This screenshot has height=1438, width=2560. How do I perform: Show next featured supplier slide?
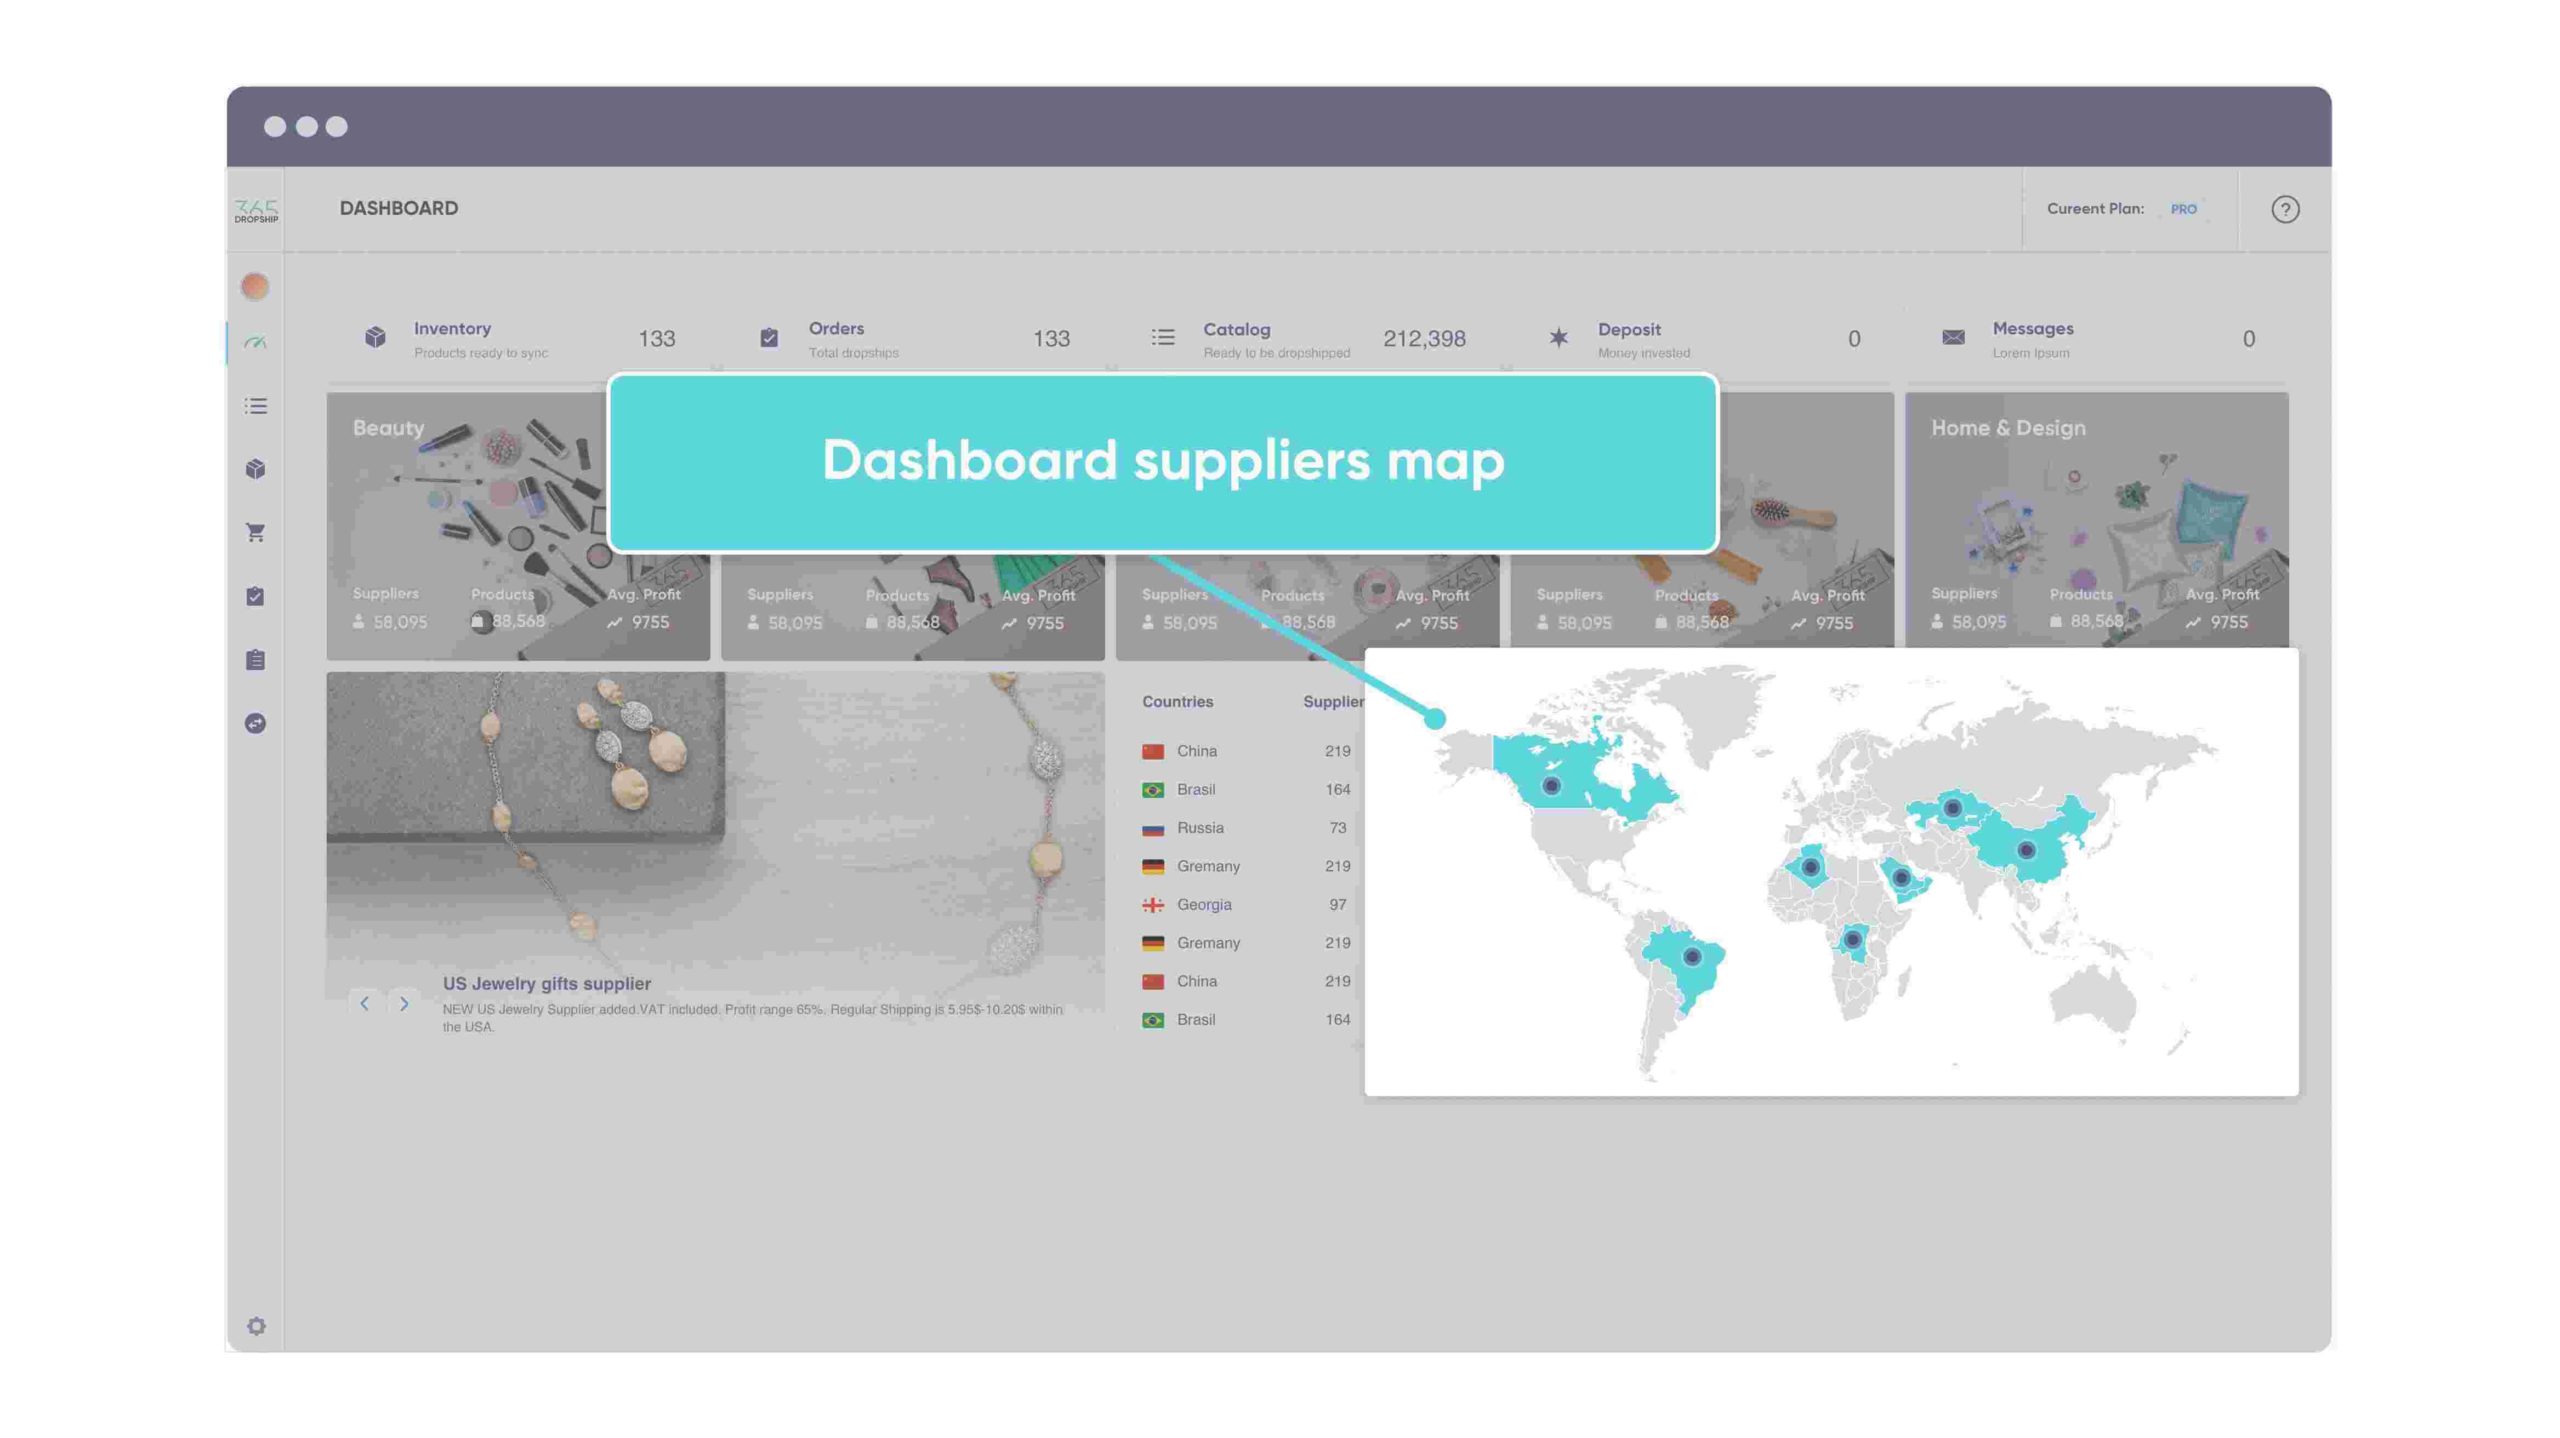[404, 1003]
